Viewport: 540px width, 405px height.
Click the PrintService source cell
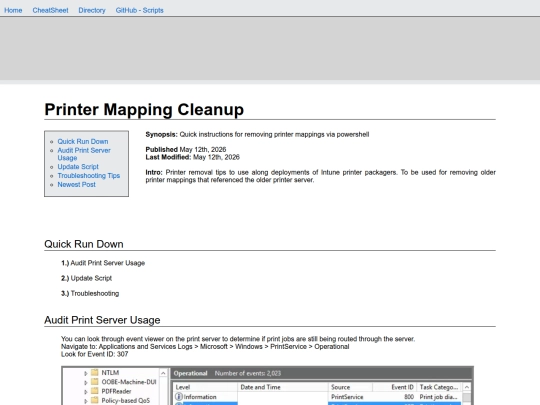[347, 397]
